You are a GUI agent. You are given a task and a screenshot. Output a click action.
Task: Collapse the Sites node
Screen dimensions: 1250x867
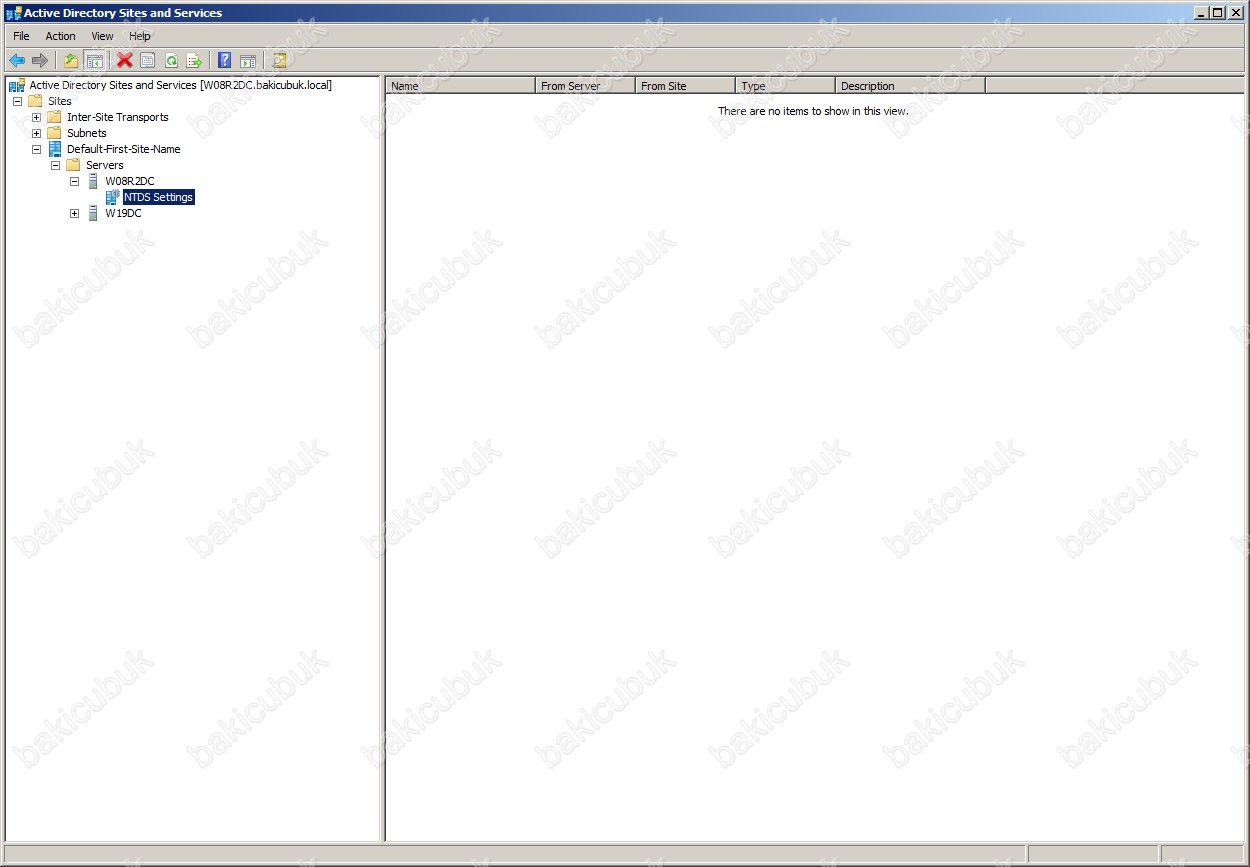(17, 101)
